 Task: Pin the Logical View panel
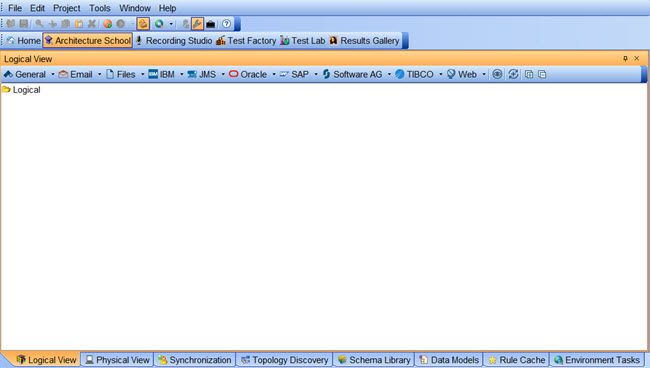[x=625, y=59]
